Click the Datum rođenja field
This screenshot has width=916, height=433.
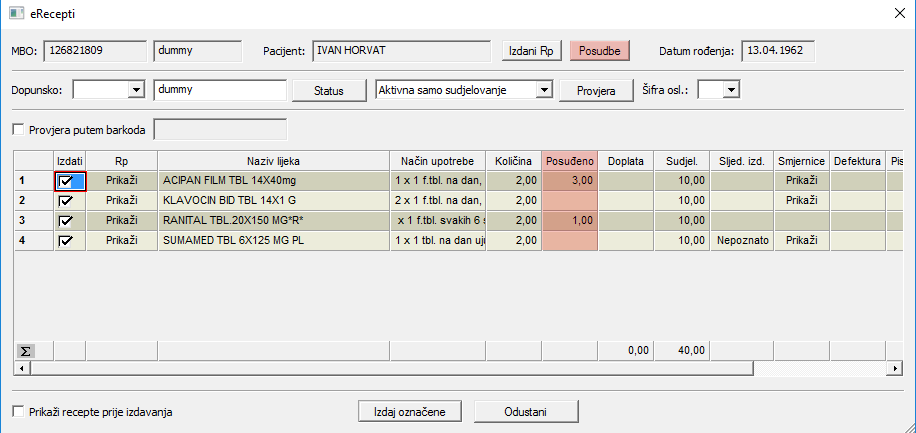tap(778, 51)
